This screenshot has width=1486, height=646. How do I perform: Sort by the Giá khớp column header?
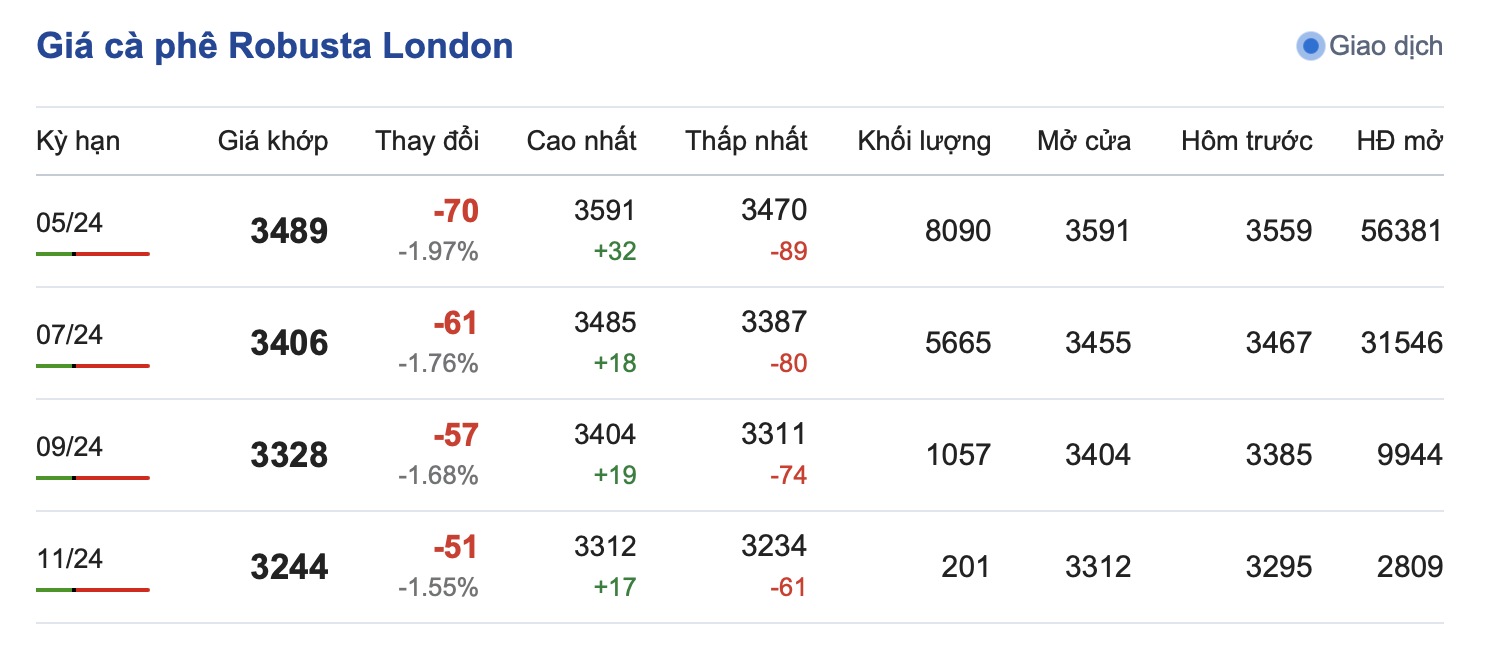[273, 141]
